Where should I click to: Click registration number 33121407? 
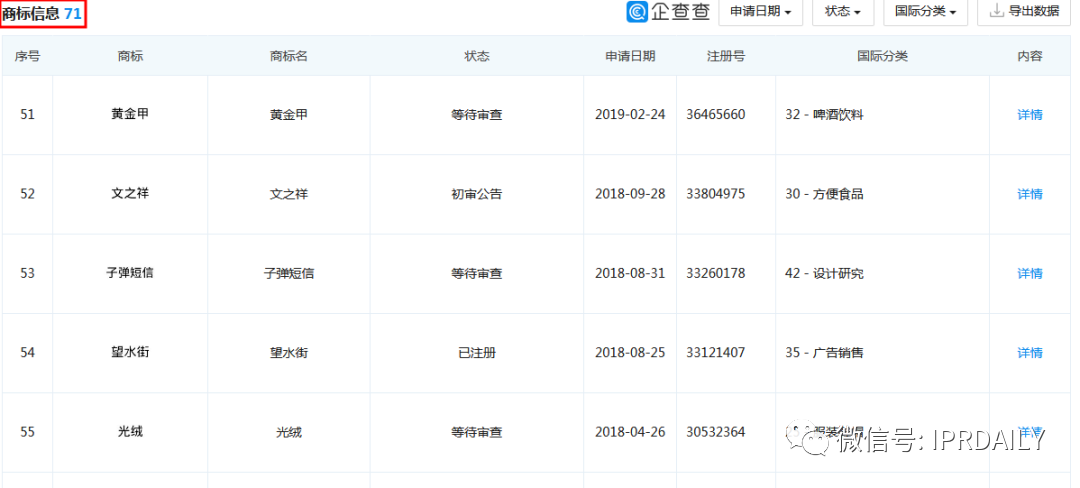(716, 352)
